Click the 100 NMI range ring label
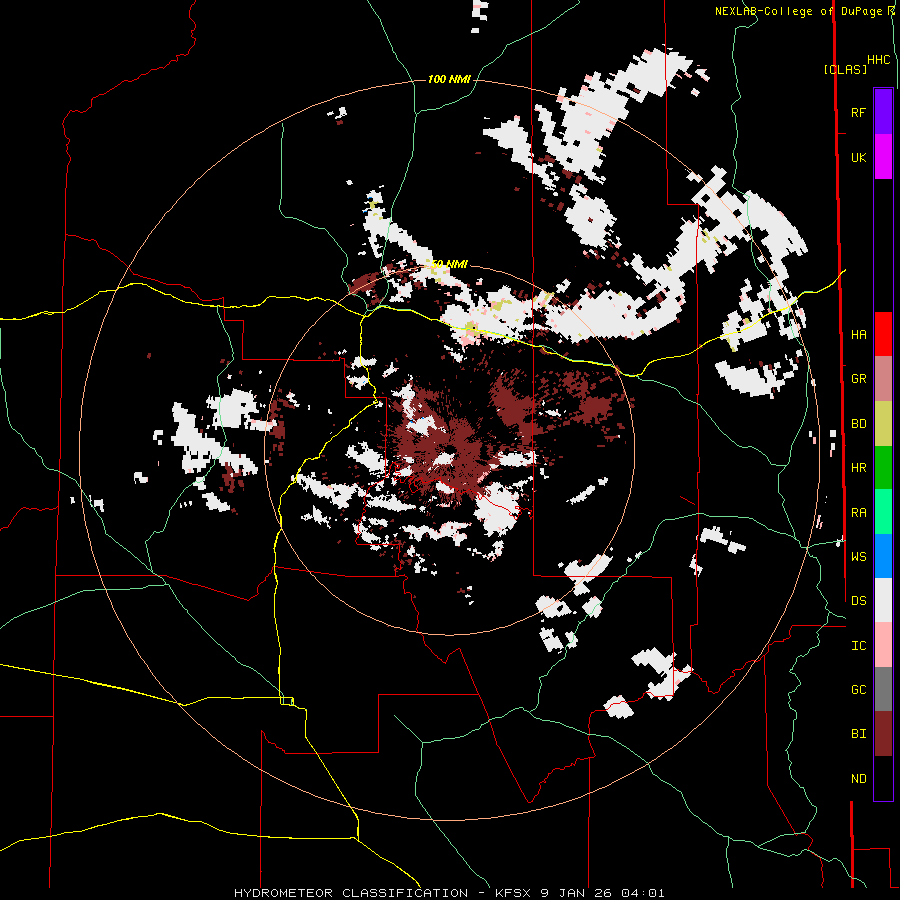 click(449, 79)
